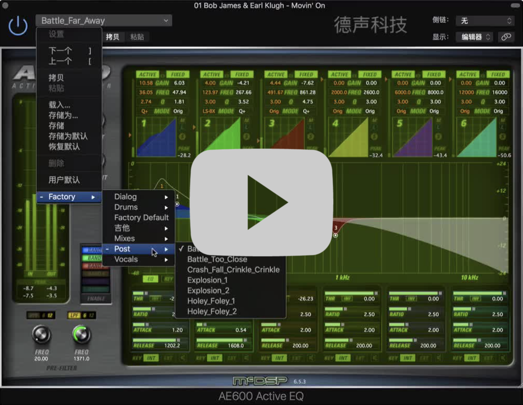Adjust band 5 RATIO slider

click(x=416, y=309)
